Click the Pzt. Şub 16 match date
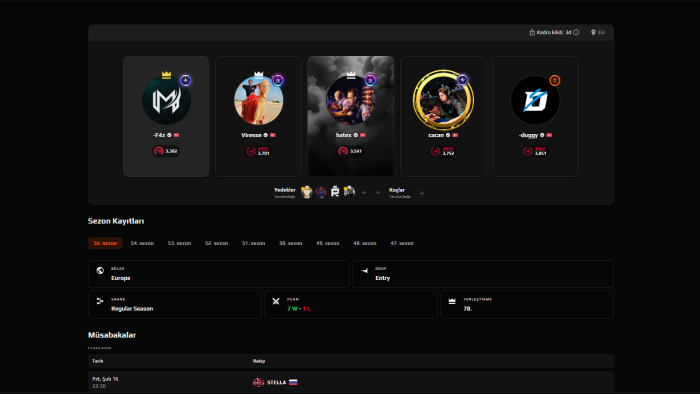 click(105, 379)
